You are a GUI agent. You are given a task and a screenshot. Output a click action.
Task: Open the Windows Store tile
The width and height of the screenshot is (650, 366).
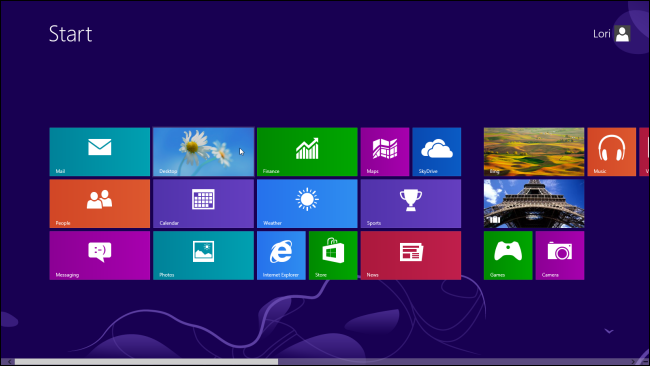(333, 255)
